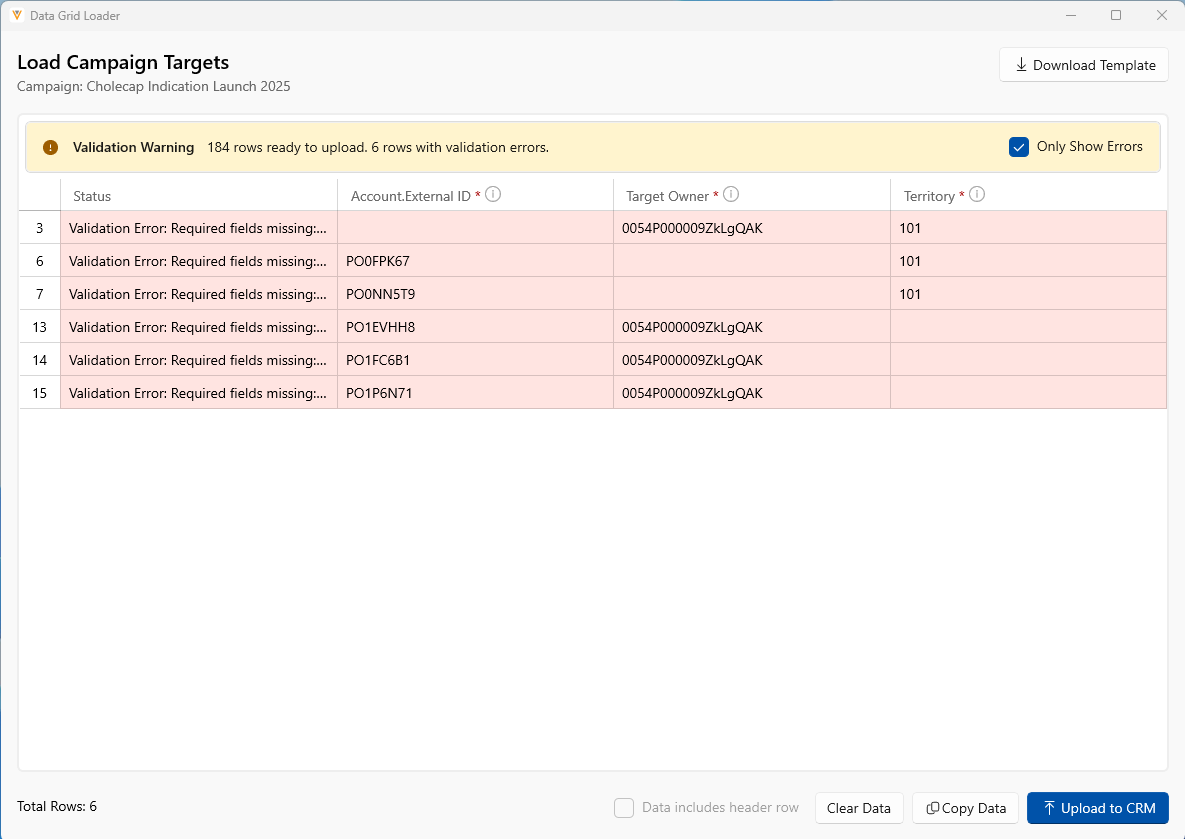The width and height of the screenshot is (1185, 839).
Task: Click the Account.External ID info icon
Action: click(493, 195)
